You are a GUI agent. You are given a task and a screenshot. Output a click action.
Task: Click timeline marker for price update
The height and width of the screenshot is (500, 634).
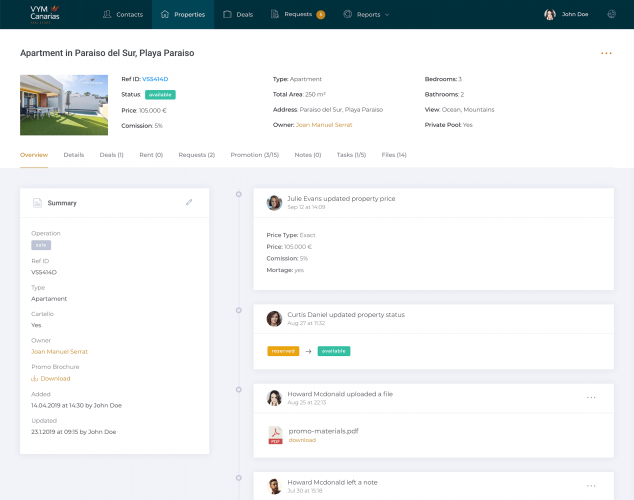pos(239,194)
